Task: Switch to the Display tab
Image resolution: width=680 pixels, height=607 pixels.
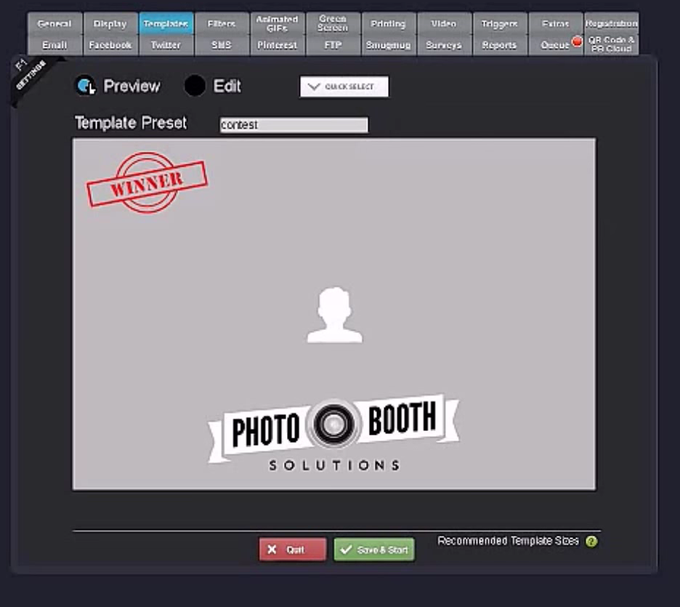Action: [x=110, y=23]
